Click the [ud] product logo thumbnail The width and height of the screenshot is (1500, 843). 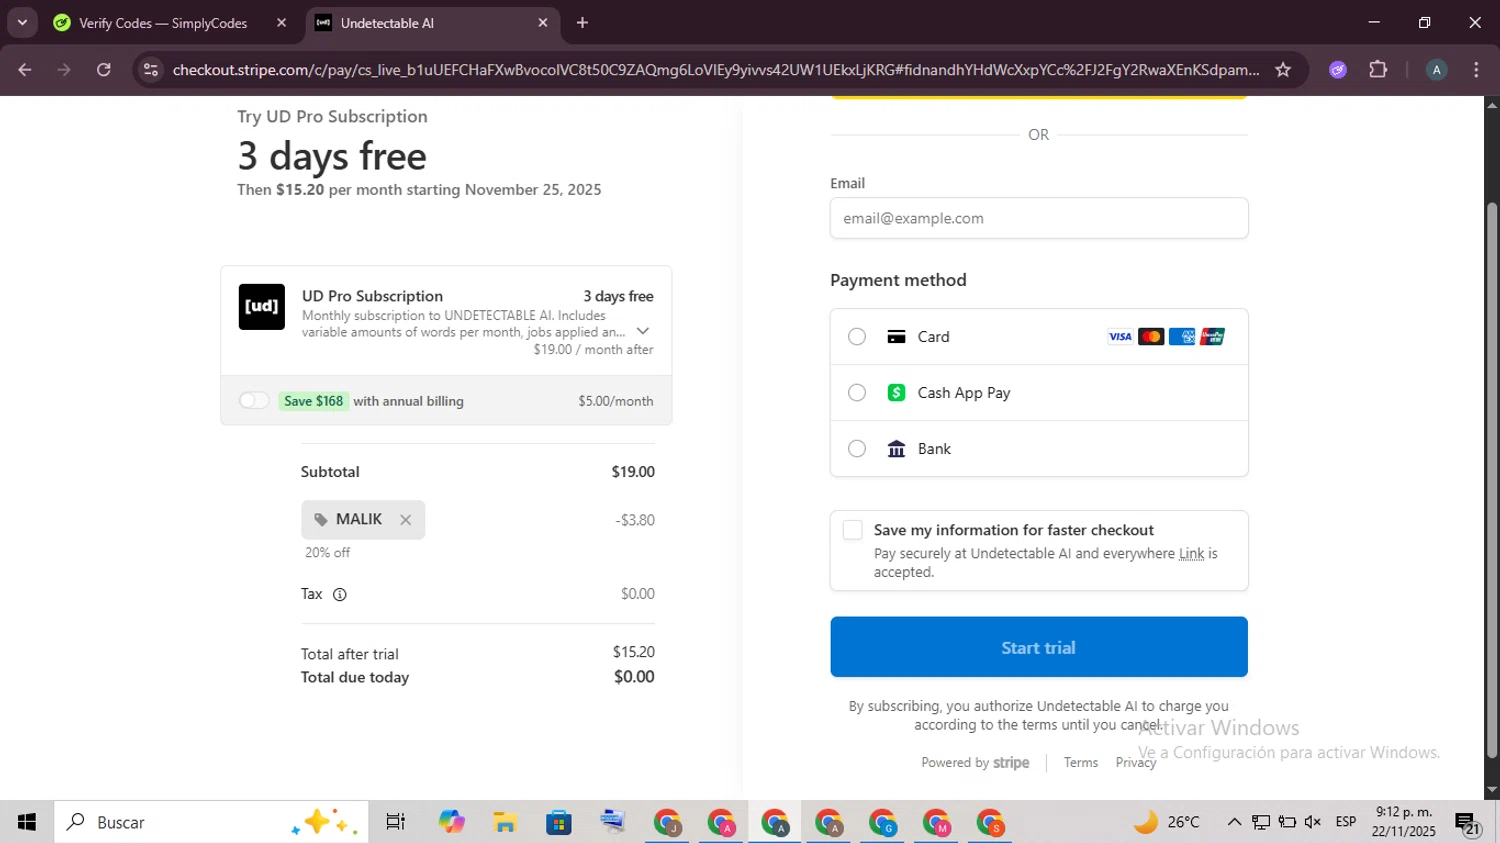pyautogui.click(x=262, y=307)
